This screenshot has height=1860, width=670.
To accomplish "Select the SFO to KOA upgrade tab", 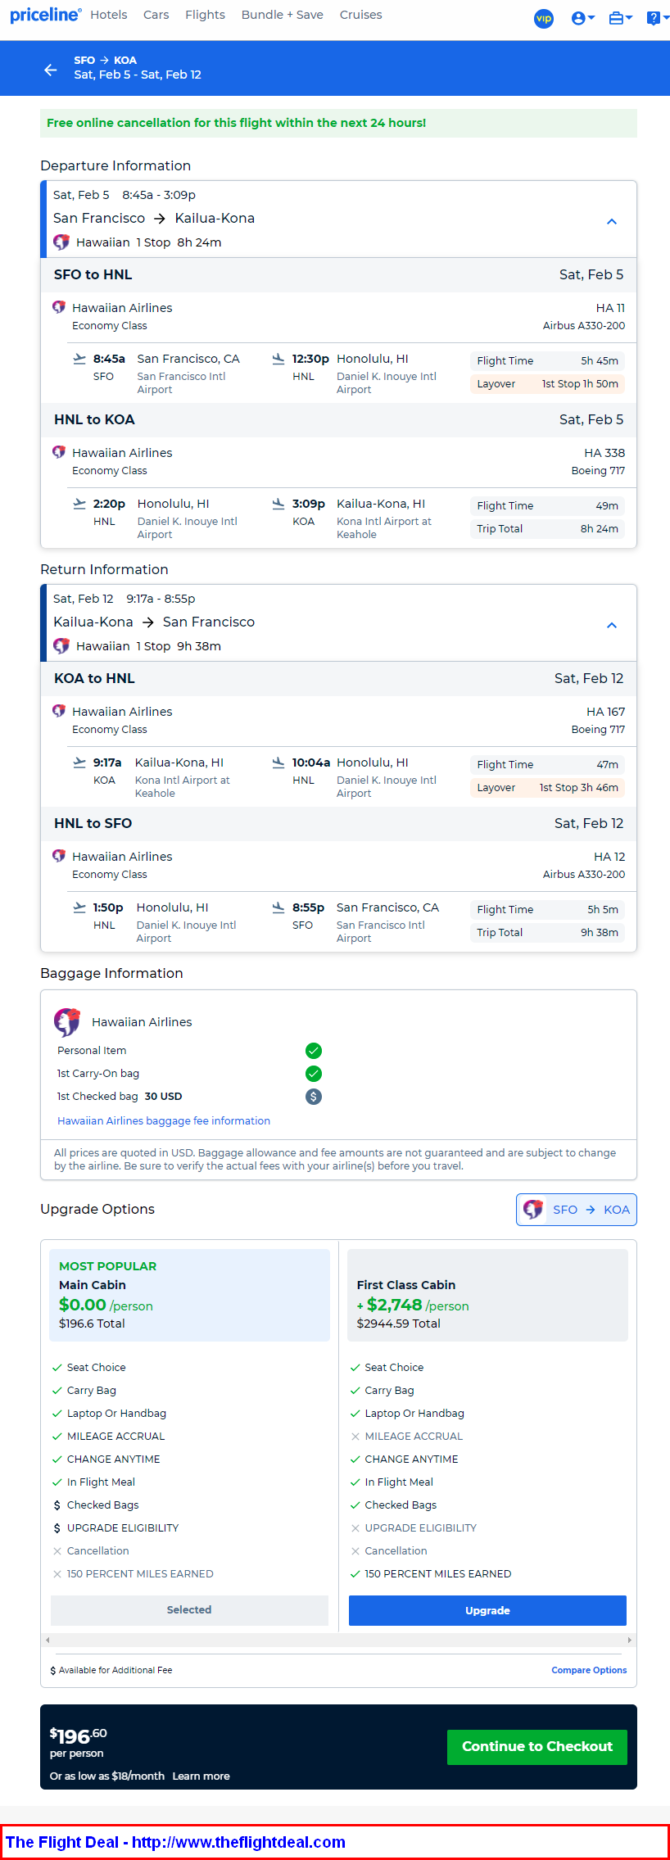I will pos(576,1209).
